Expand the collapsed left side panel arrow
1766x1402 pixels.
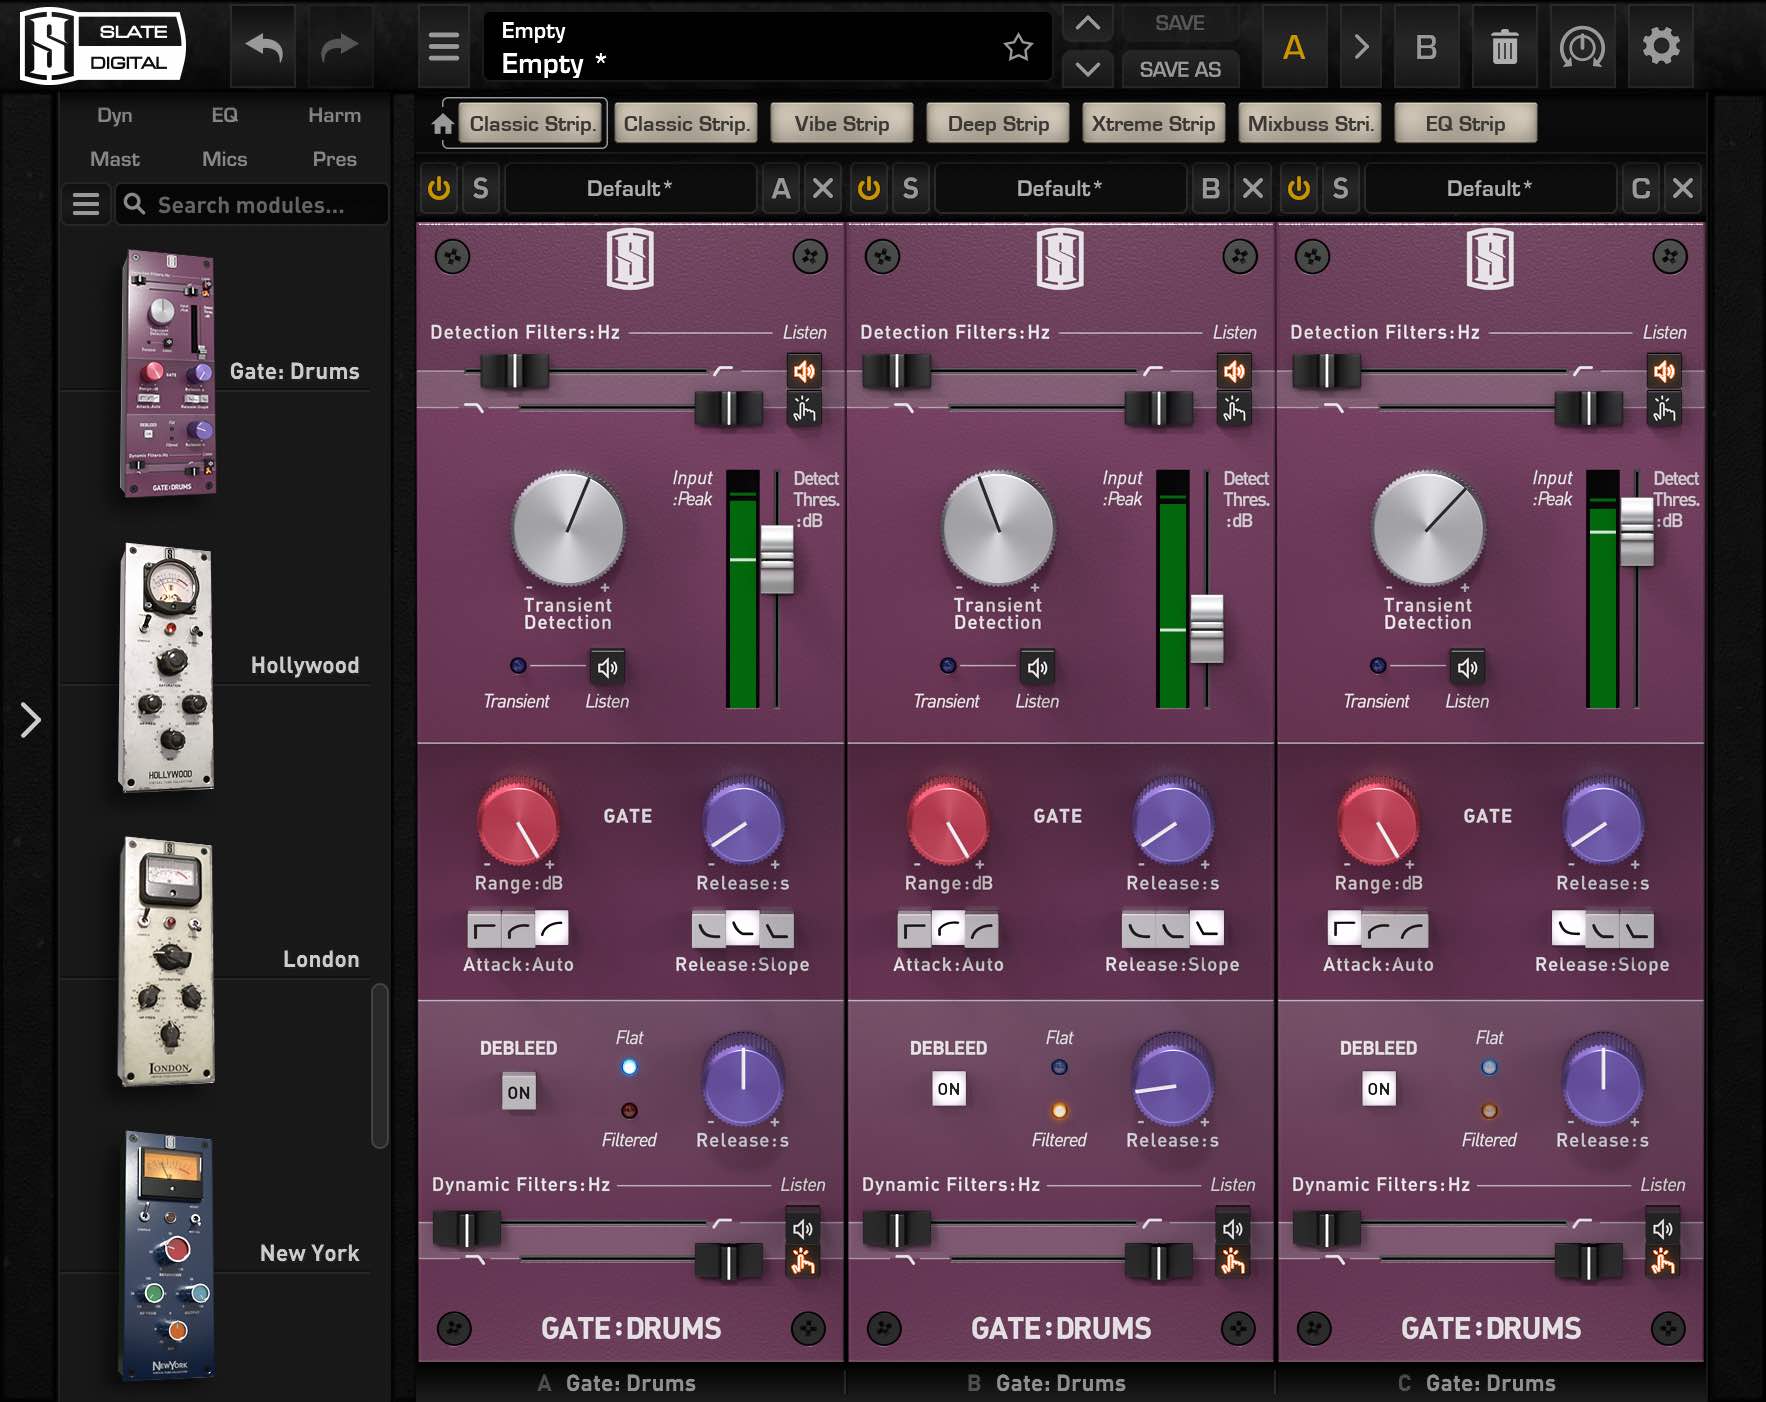pos(30,720)
